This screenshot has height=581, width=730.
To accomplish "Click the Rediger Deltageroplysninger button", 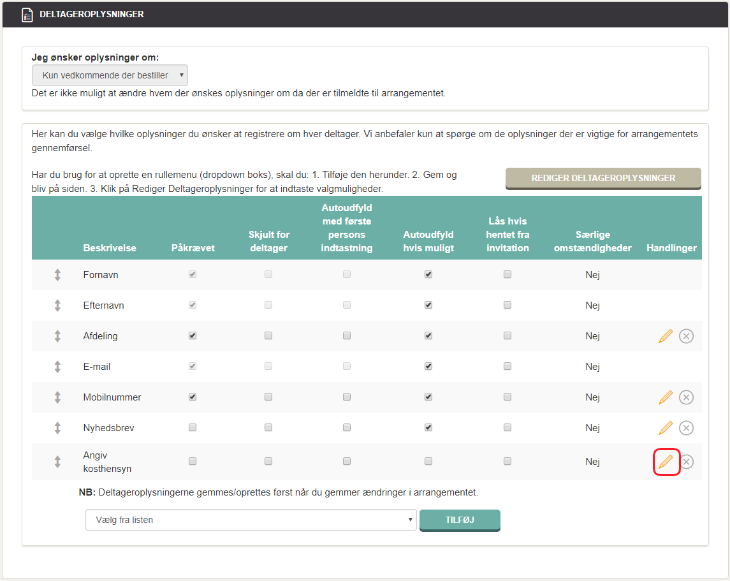I will coord(603,178).
